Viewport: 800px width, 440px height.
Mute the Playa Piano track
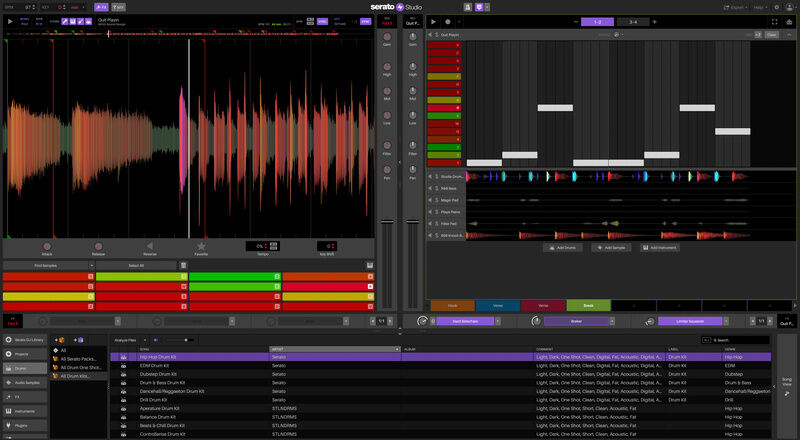point(430,212)
